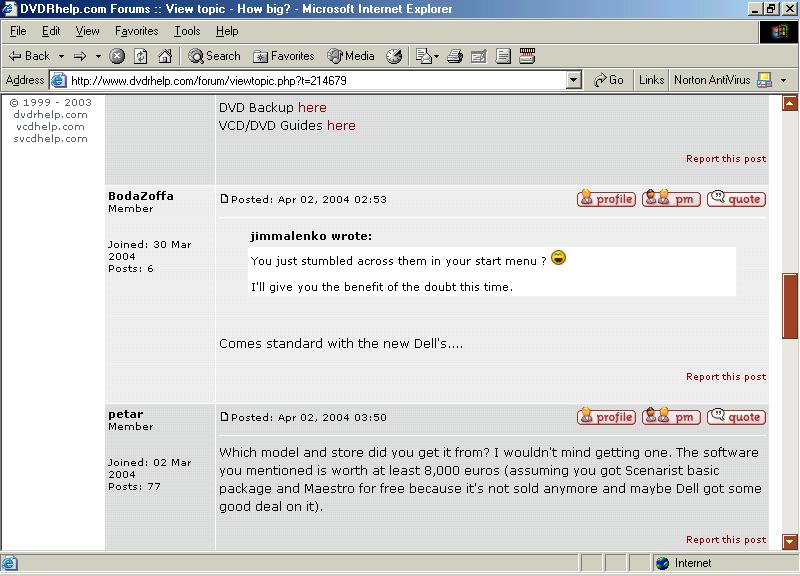Viewport: 800px width, 576px height.
Task: View petar's profile
Action: (x=606, y=416)
